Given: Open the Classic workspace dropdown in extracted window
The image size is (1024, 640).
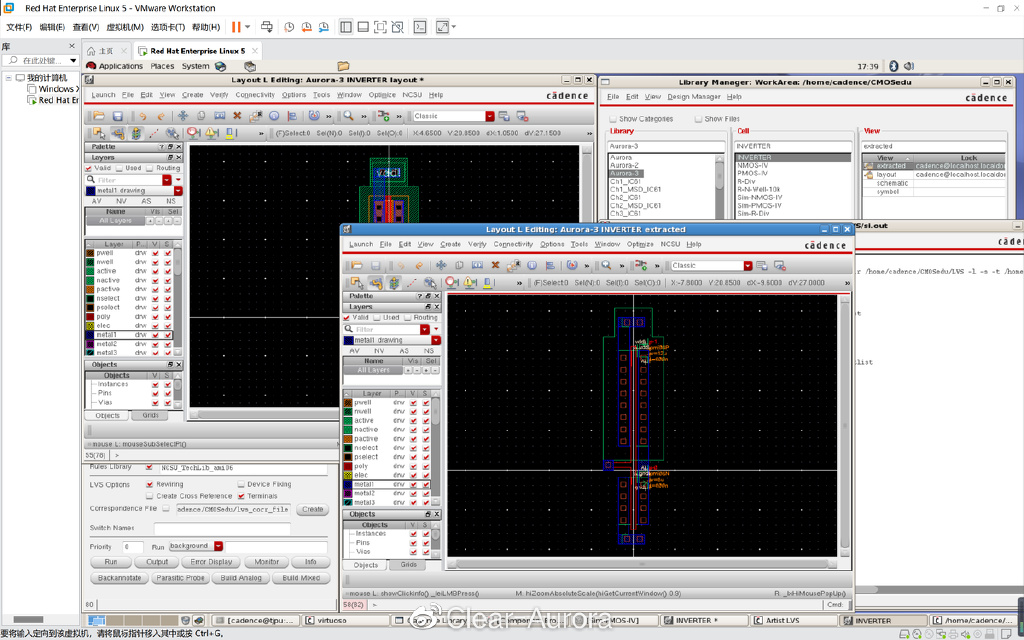Looking at the screenshot, I should tap(747, 266).
